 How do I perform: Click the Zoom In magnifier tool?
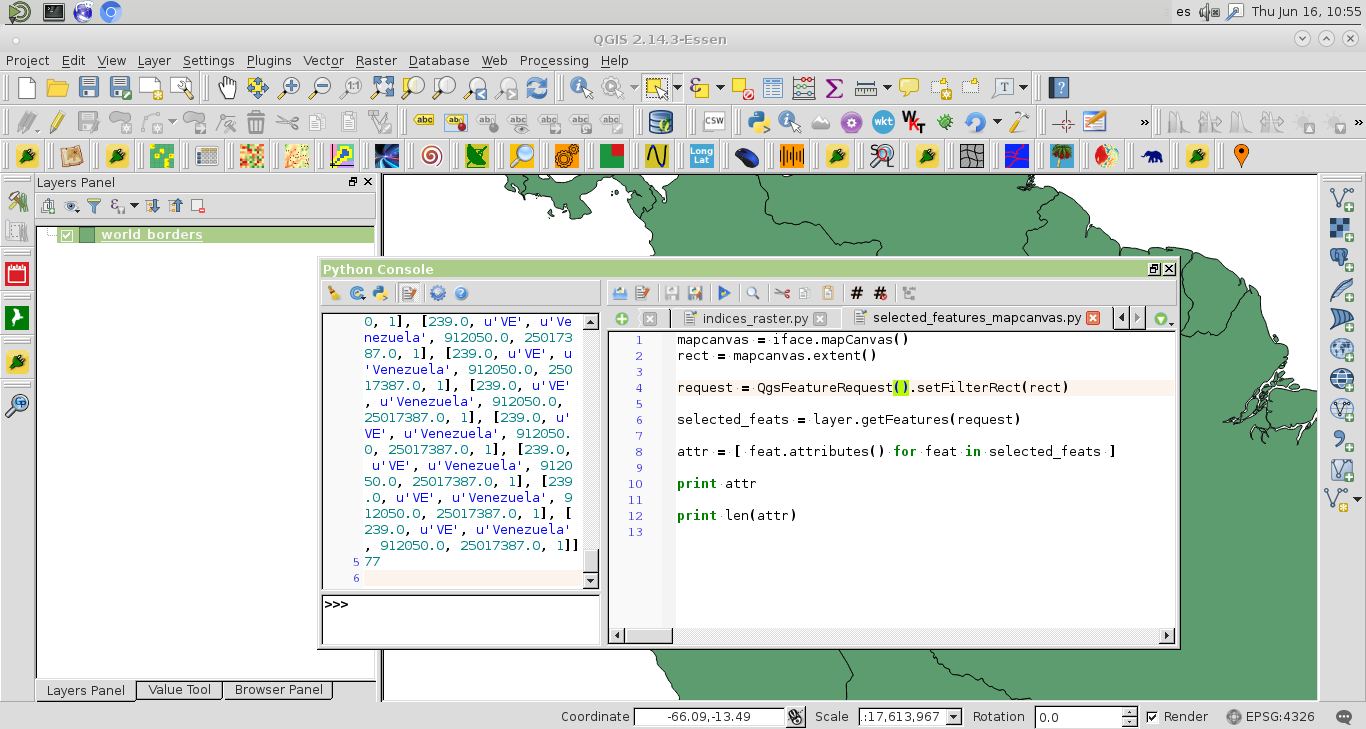tap(289, 88)
